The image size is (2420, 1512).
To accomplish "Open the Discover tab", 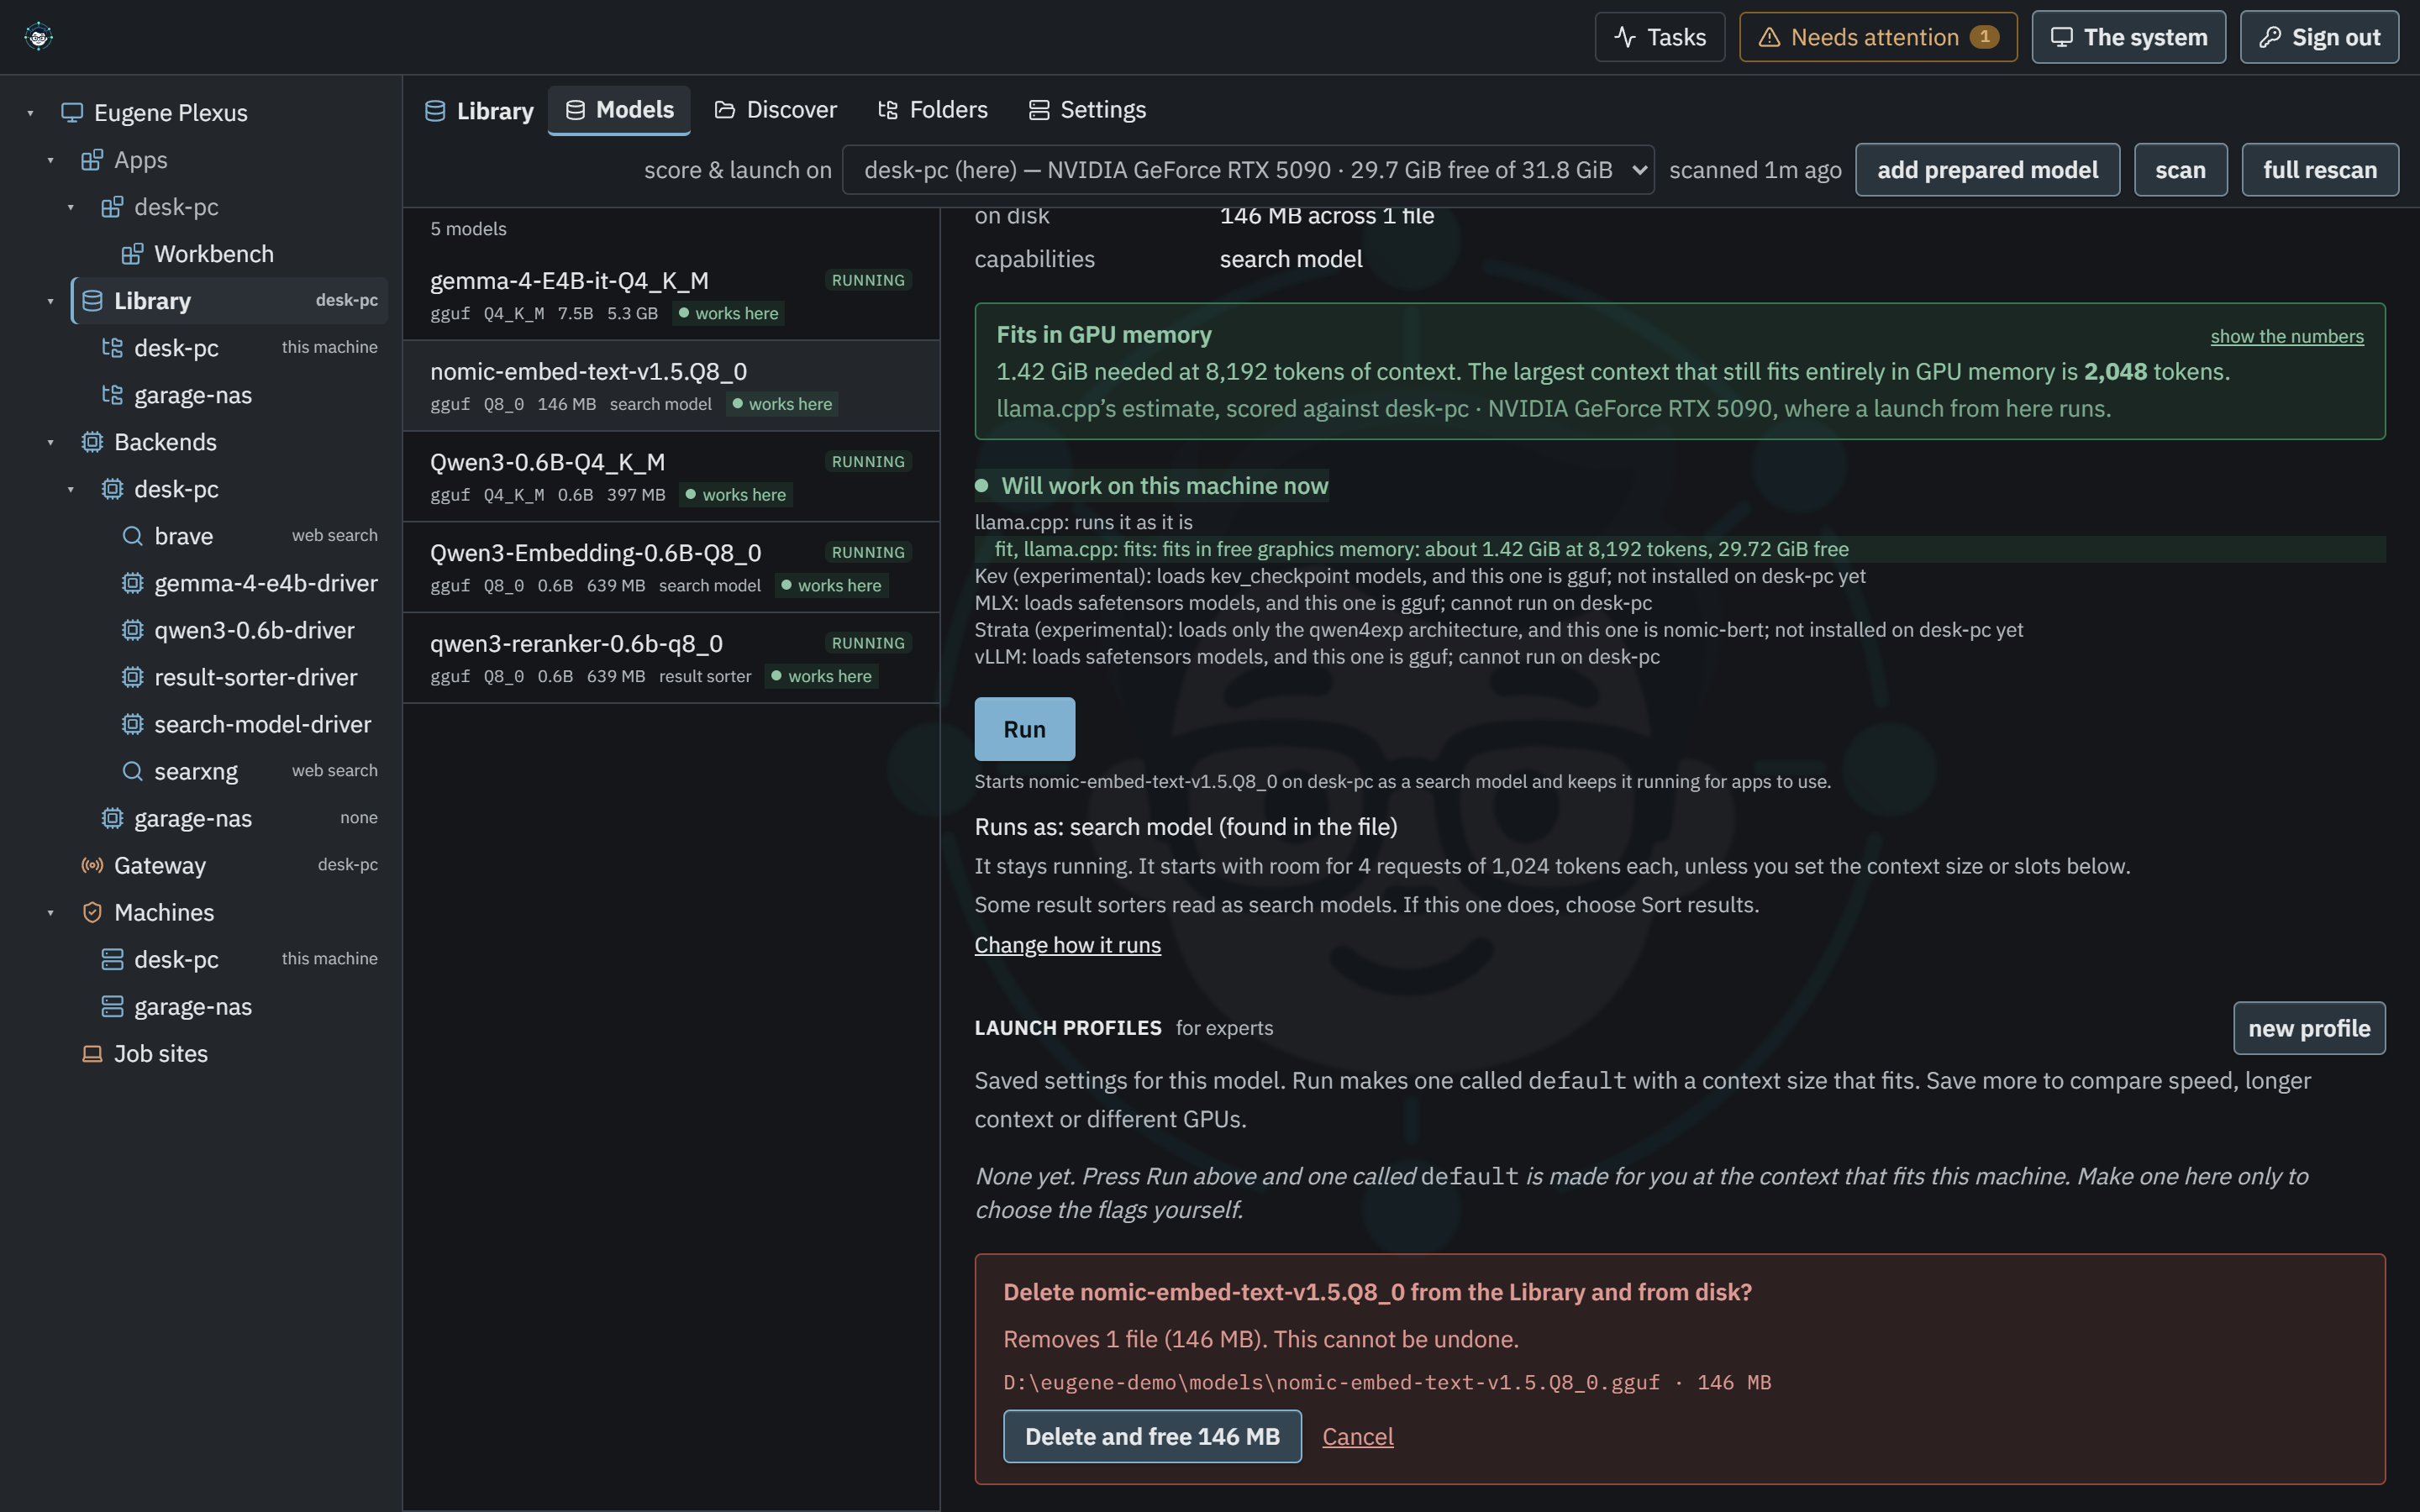I will click(776, 110).
